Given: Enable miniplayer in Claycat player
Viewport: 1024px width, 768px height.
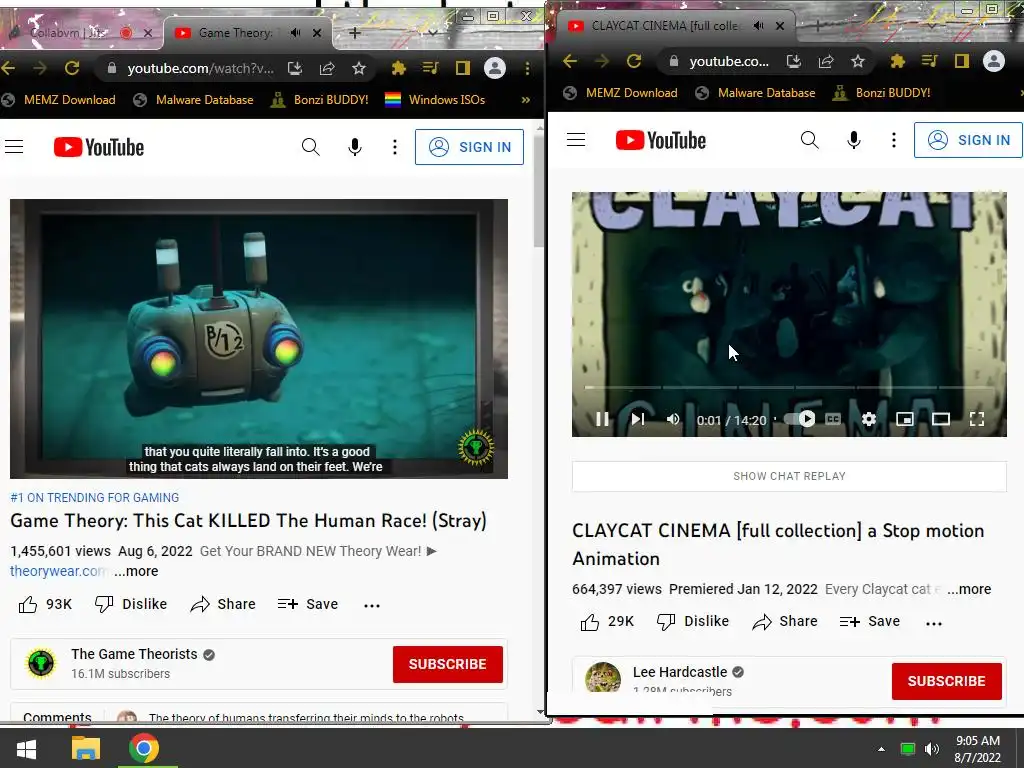Looking at the screenshot, I should coord(904,419).
